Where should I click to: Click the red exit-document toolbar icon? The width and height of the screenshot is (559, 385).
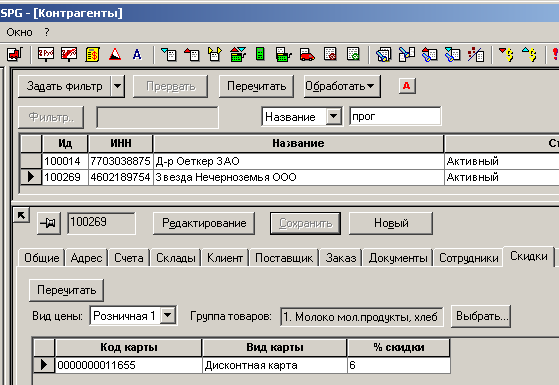click(x=15, y=55)
